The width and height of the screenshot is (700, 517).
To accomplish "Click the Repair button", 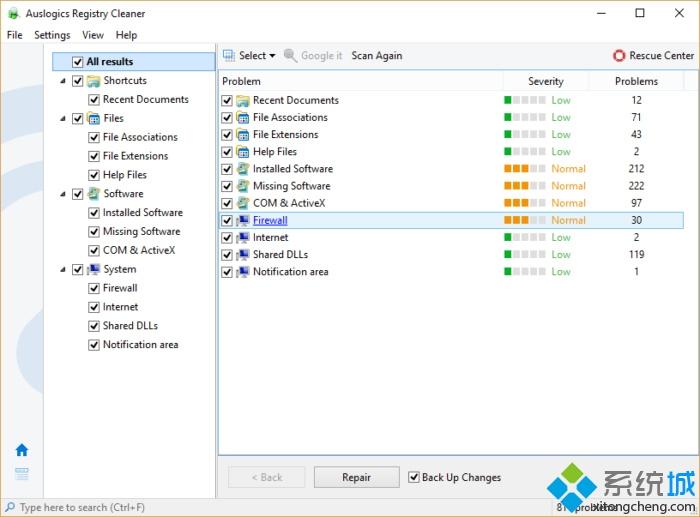I will (357, 477).
